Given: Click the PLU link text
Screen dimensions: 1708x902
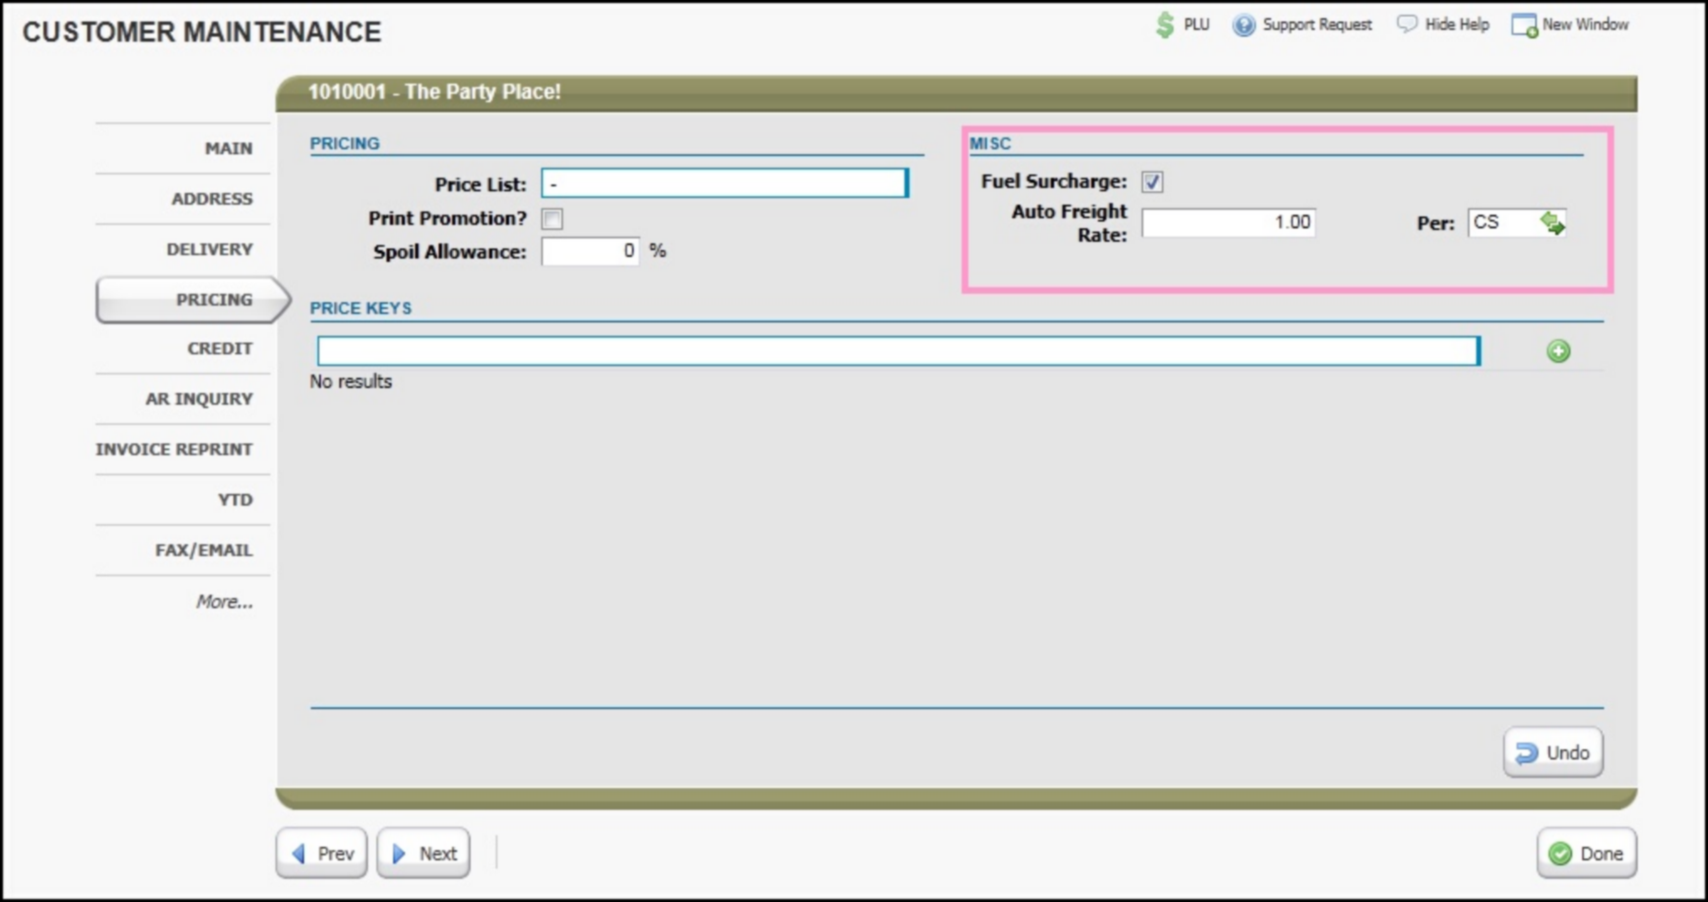Looking at the screenshot, I should click(1196, 24).
